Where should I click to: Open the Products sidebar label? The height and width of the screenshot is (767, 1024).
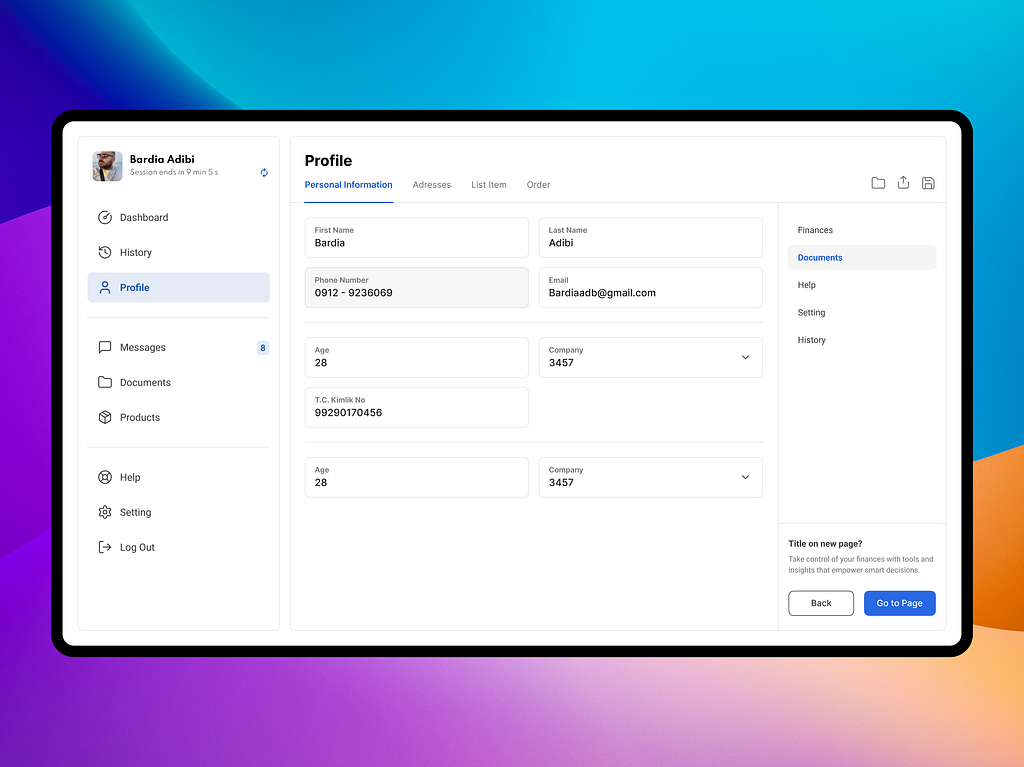140,417
